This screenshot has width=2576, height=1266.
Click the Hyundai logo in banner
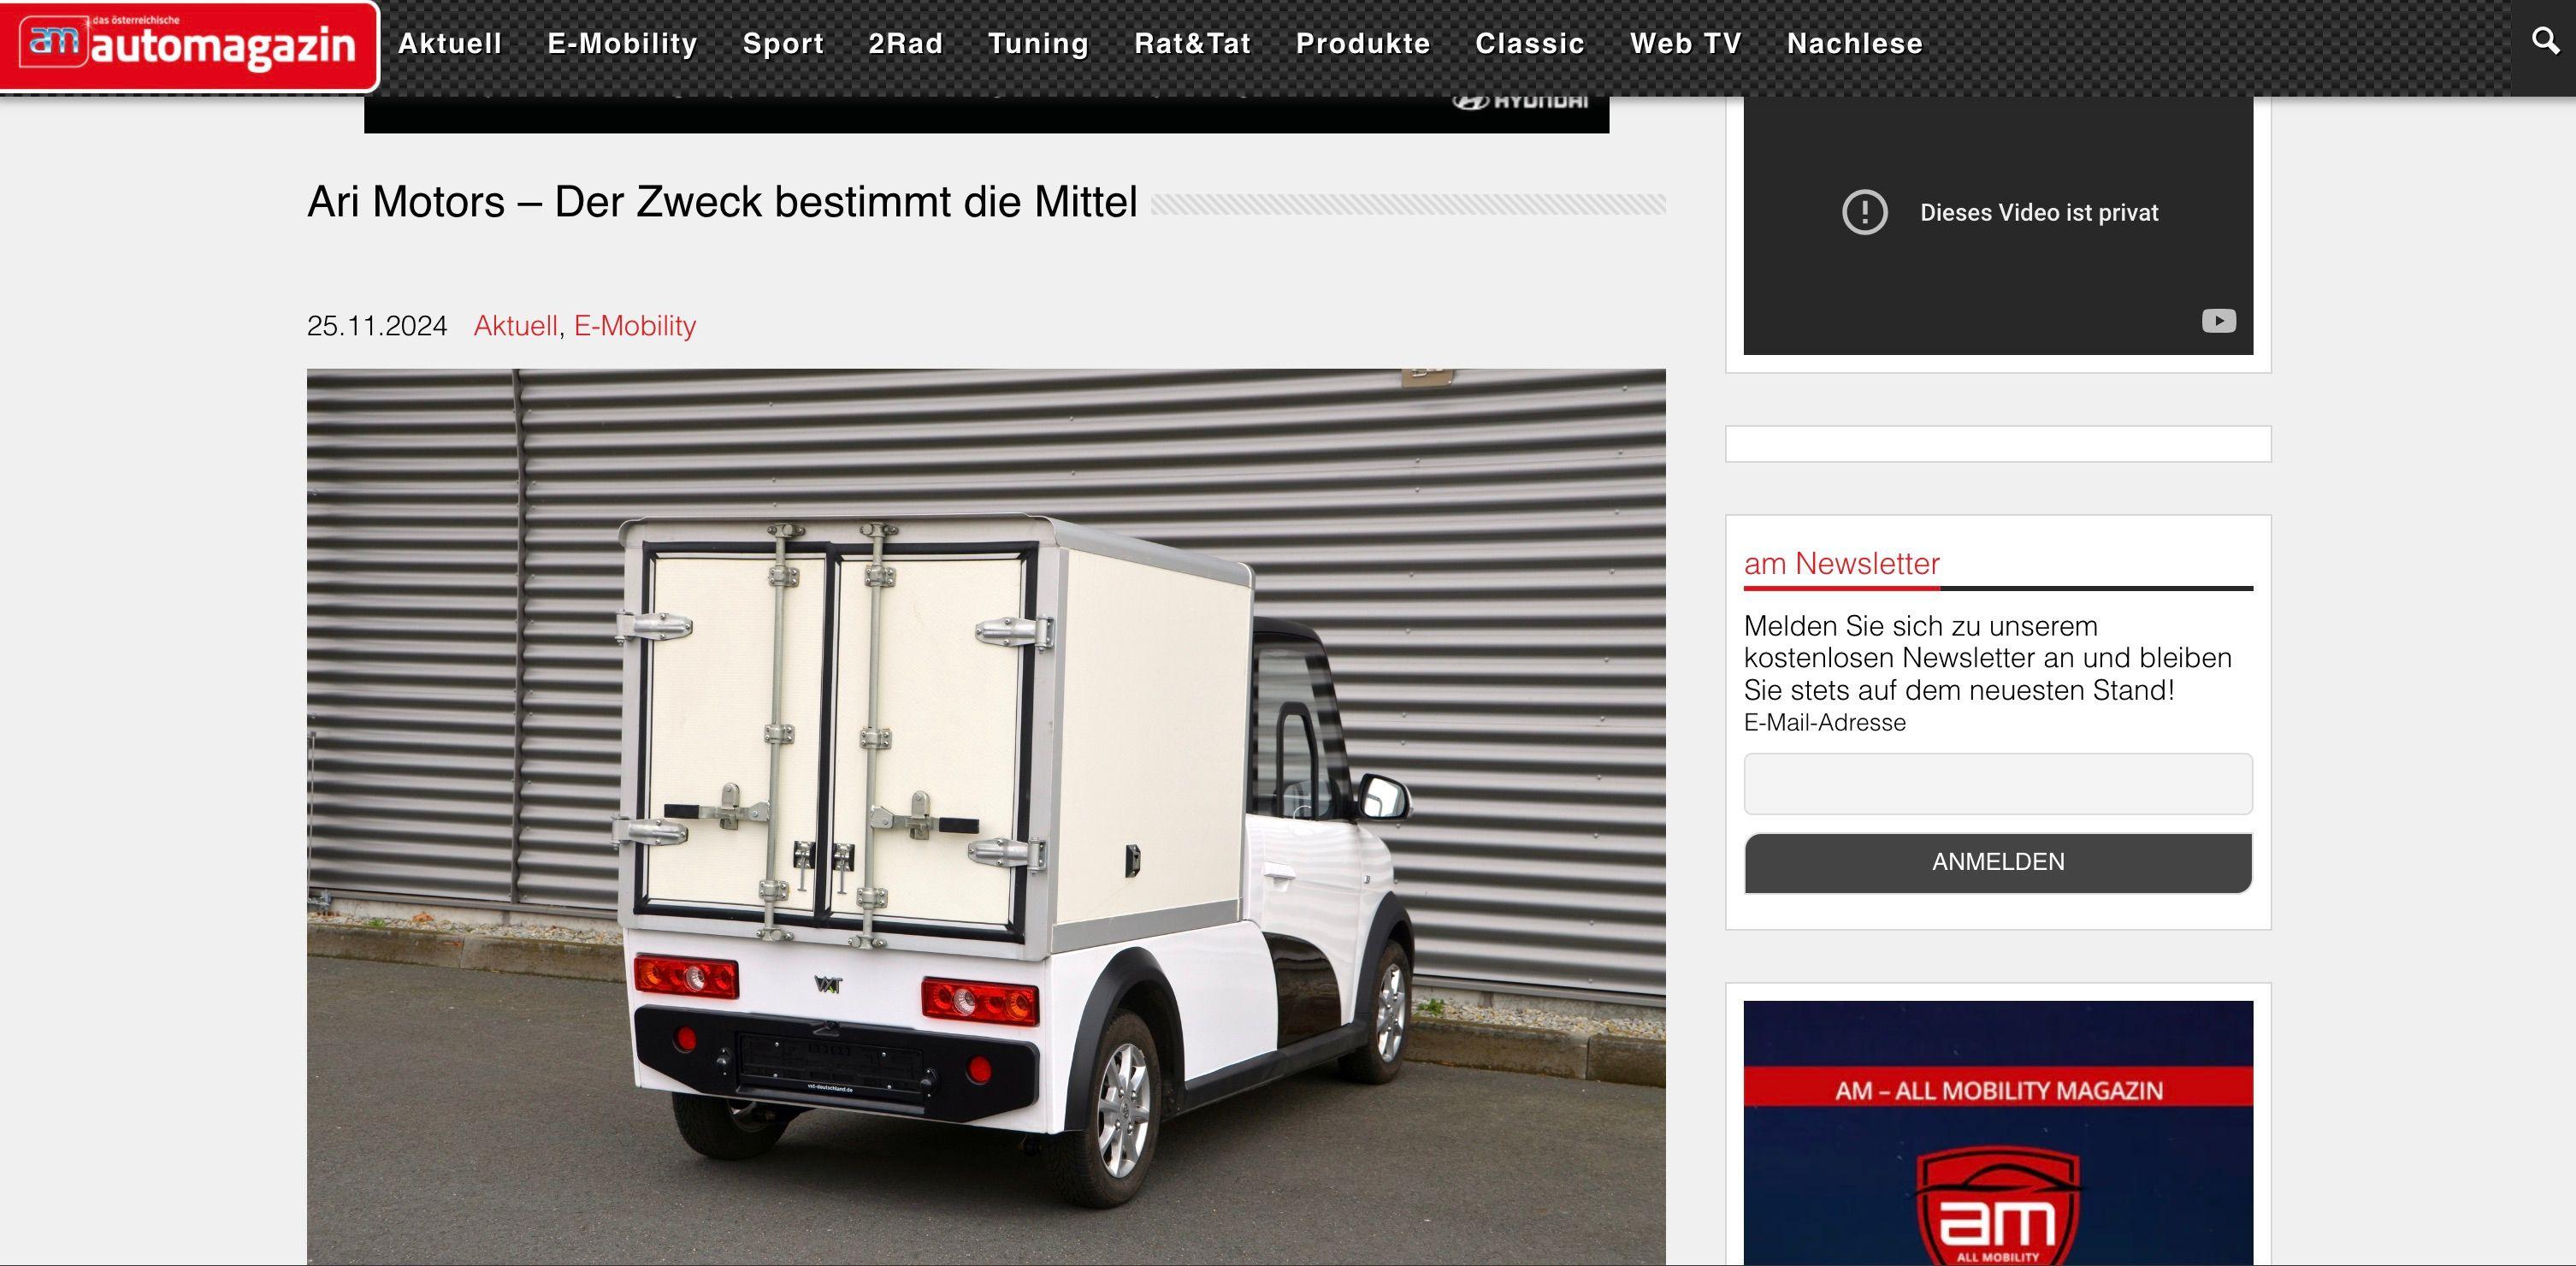point(1520,102)
